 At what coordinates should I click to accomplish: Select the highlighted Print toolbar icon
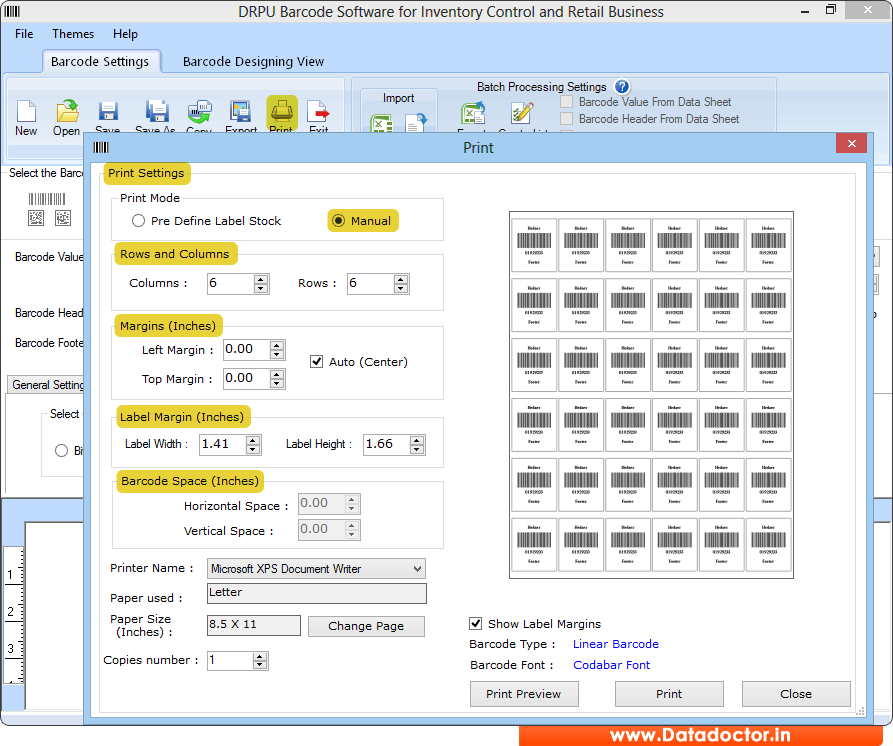[x=281, y=113]
